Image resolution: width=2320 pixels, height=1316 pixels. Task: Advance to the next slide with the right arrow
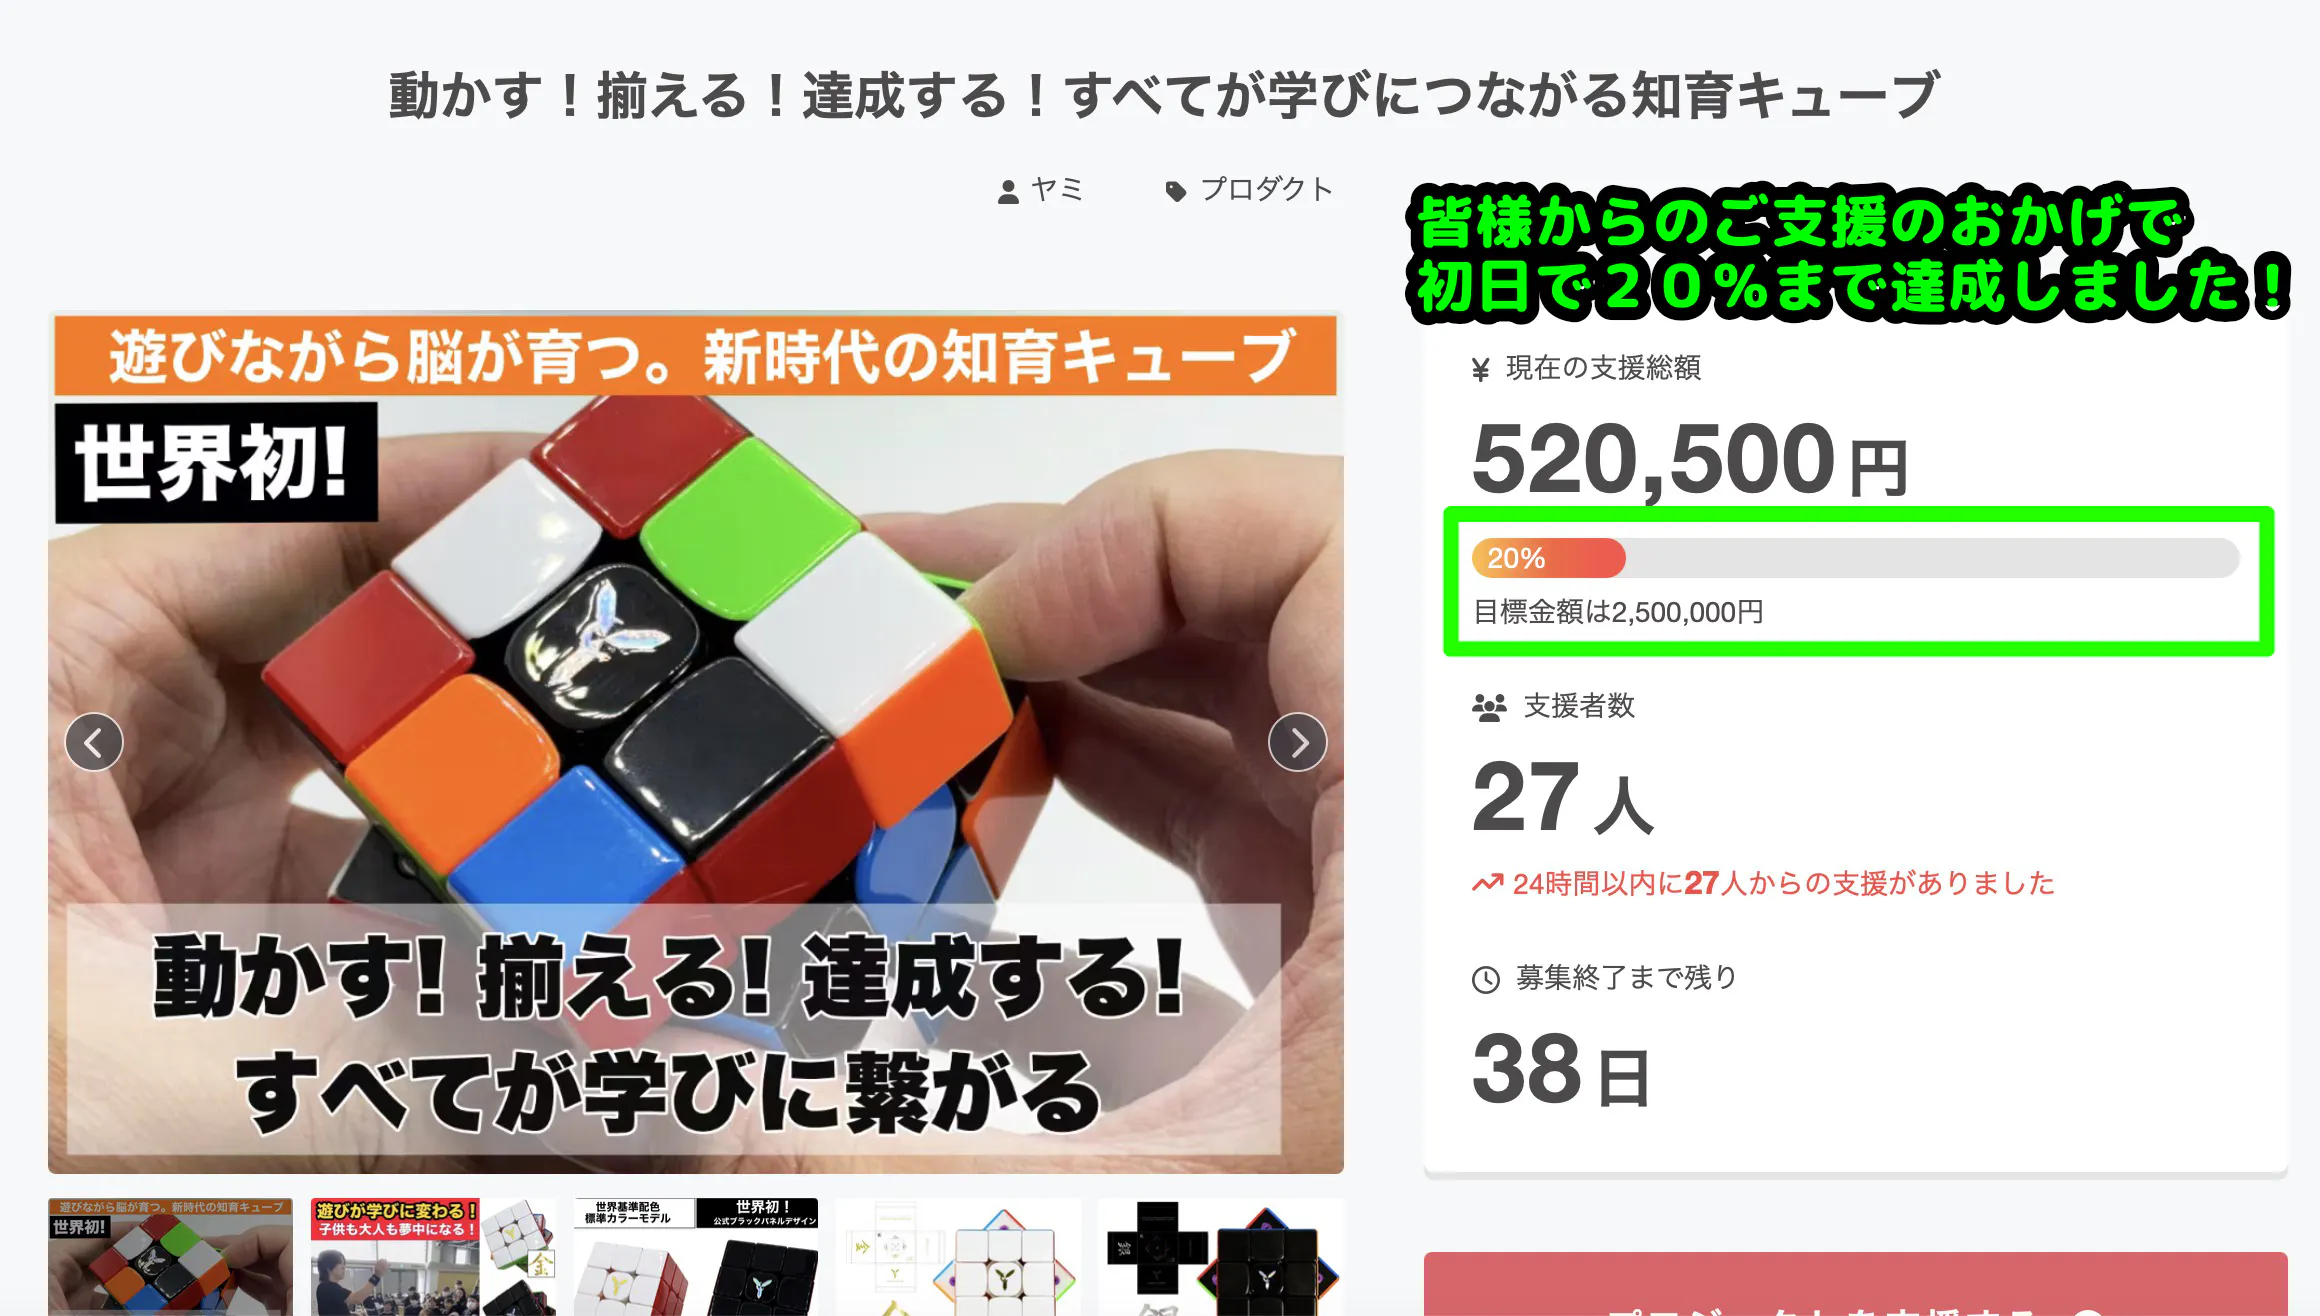[1297, 742]
